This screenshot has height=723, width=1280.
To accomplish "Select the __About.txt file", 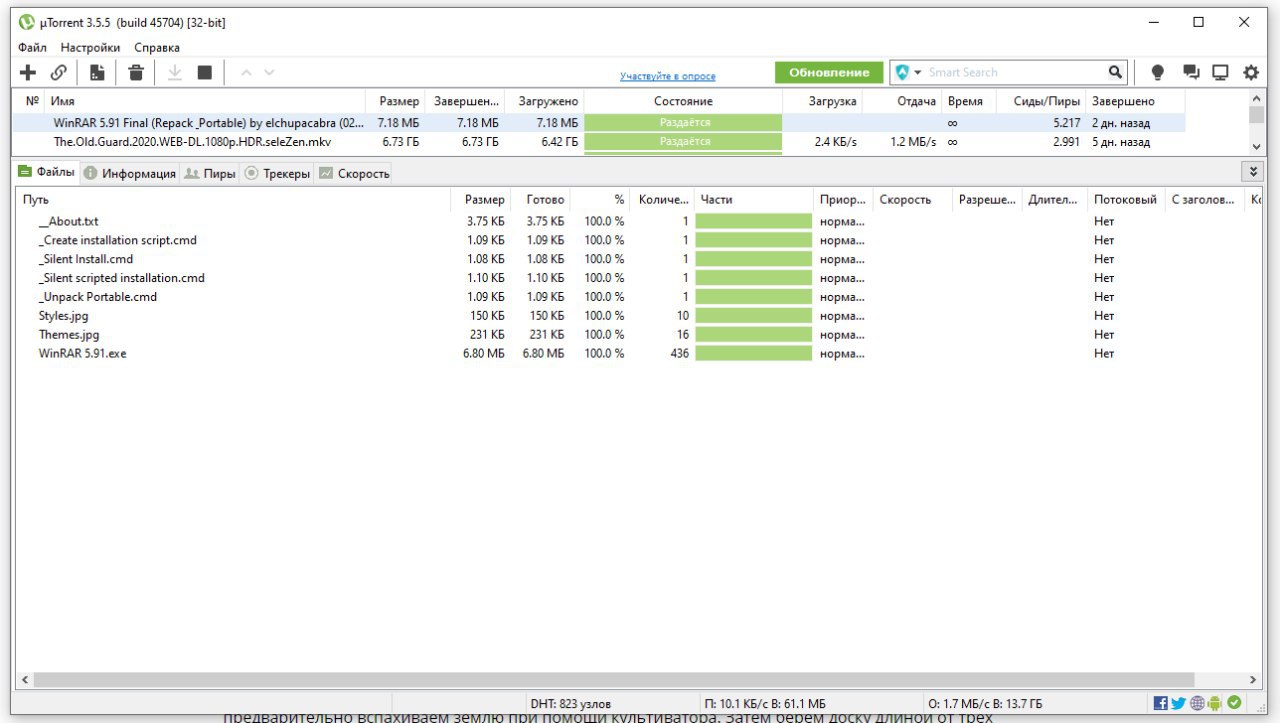I will tap(68, 221).
